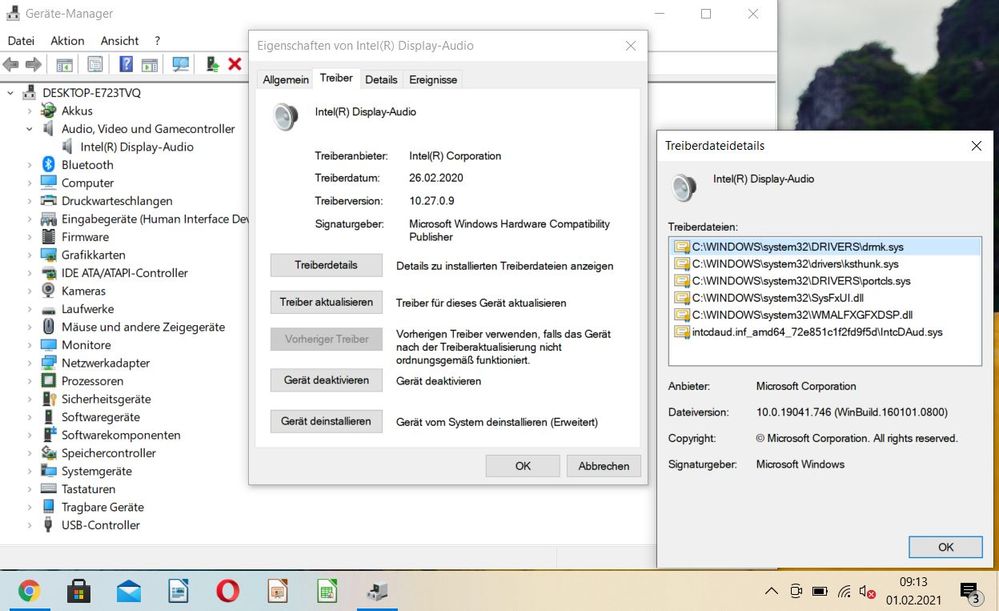Screen dimensions: 999x611
Task: Expand the Grafikkarten tree node
Action: pos(30,255)
